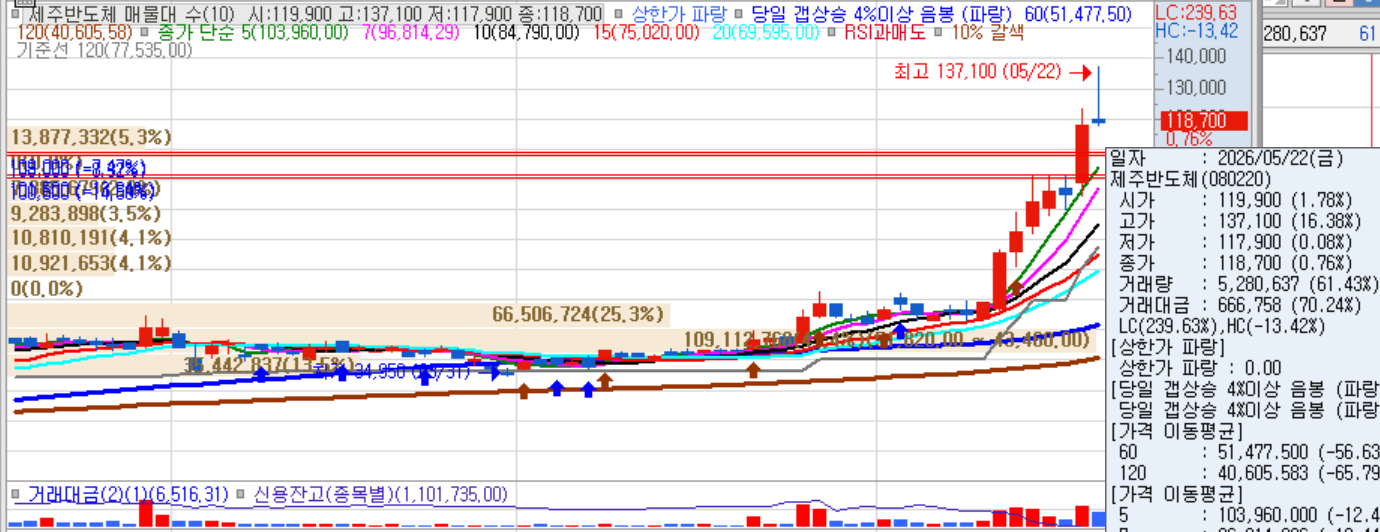Select the 제주반도체 매물대 수(10) legend title

133,15
